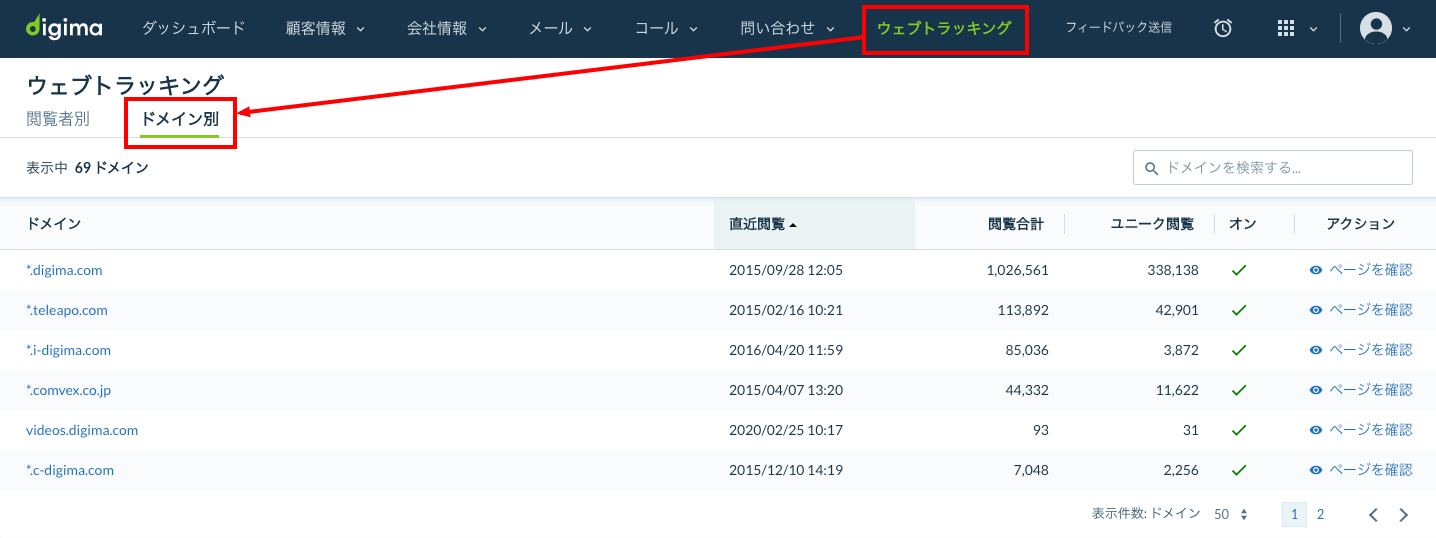Click eye icon in videos.digima.com row
The width and height of the screenshot is (1436, 538).
(1316, 430)
